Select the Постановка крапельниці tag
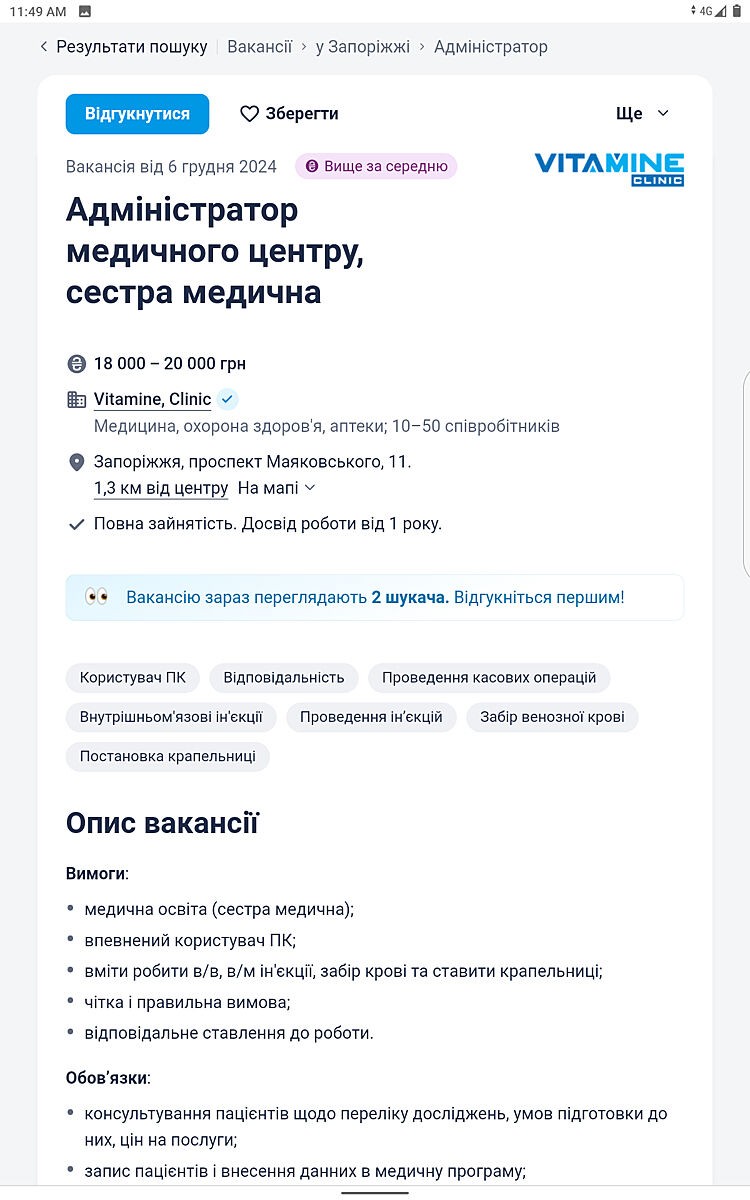 168,756
